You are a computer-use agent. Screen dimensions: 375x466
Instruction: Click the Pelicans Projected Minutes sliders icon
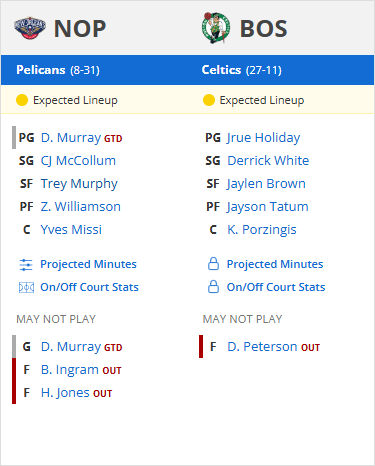(26, 265)
